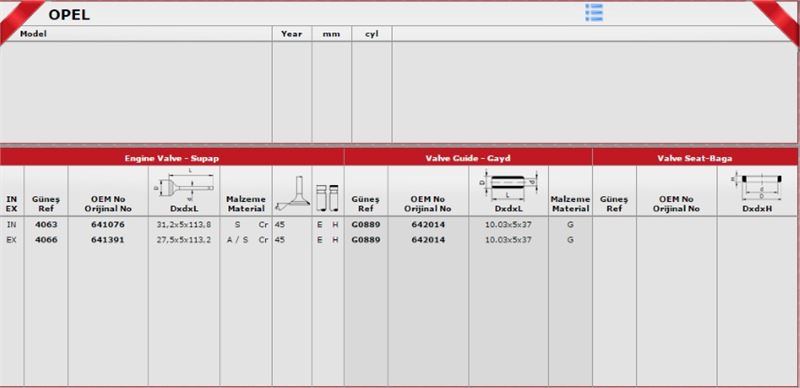The width and height of the screenshot is (800, 388).
Task: Click the engine valve dimension diagram icon
Action: [184, 185]
